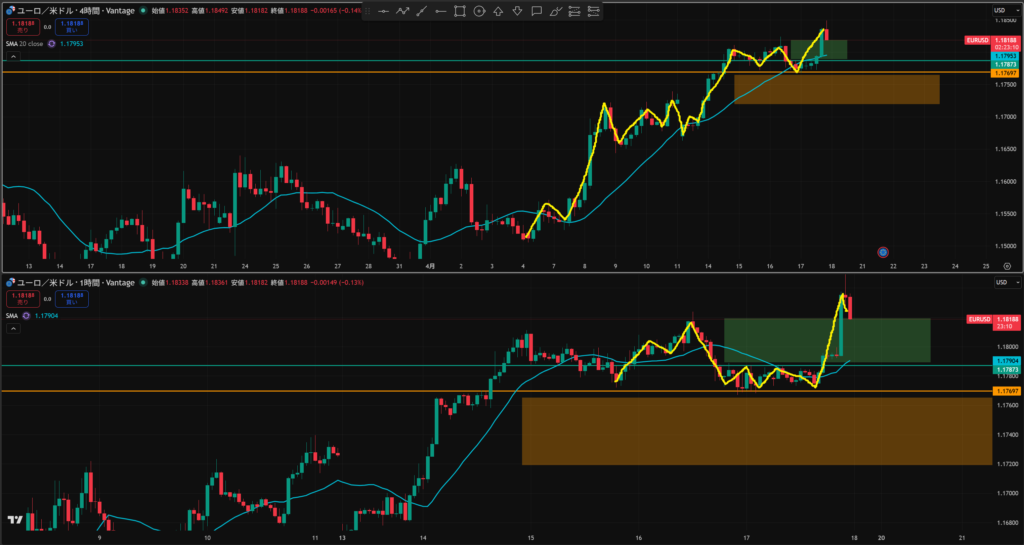
Task: Open the USD currency dropdown on the upper chart
Action: click(1000, 10)
